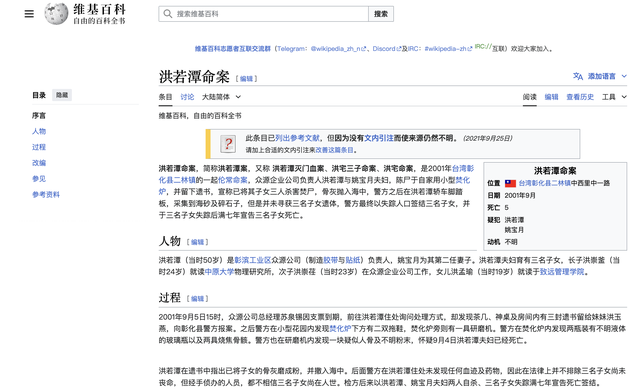Open the 贴纸 link in 人物 section
This screenshot has width=640, height=390.
(353, 260)
